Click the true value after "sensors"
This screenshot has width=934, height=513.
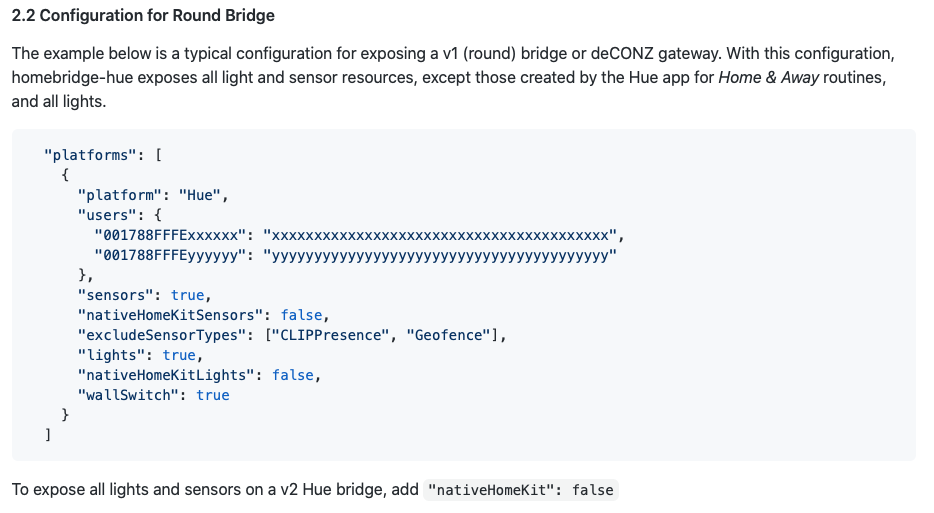click(x=187, y=295)
